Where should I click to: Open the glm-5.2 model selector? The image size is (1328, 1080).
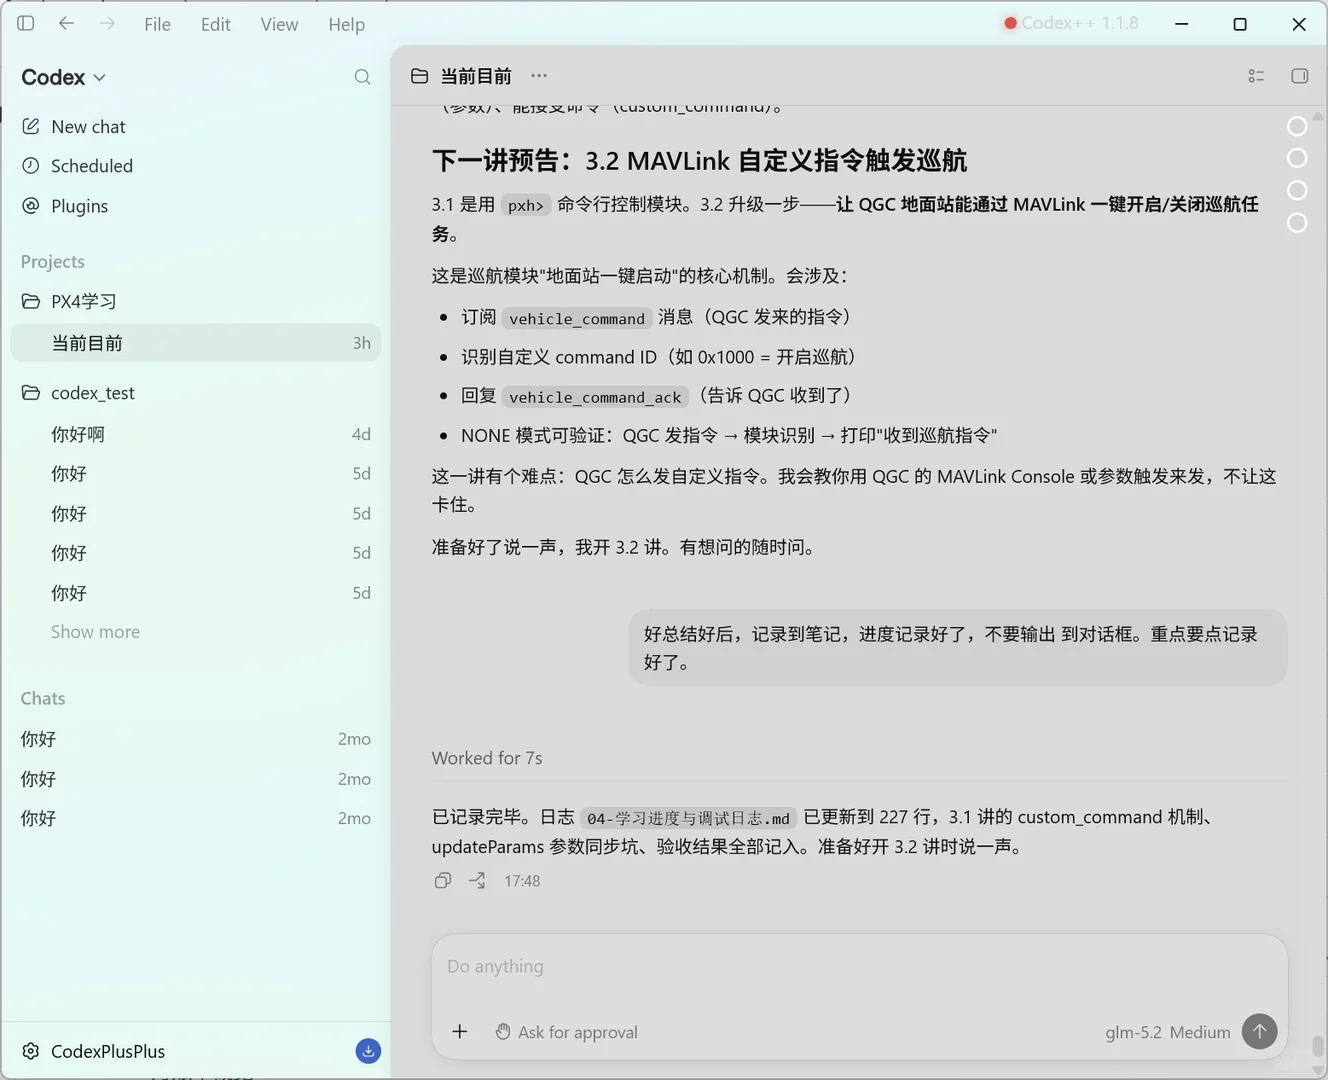click(1133, 1032)
